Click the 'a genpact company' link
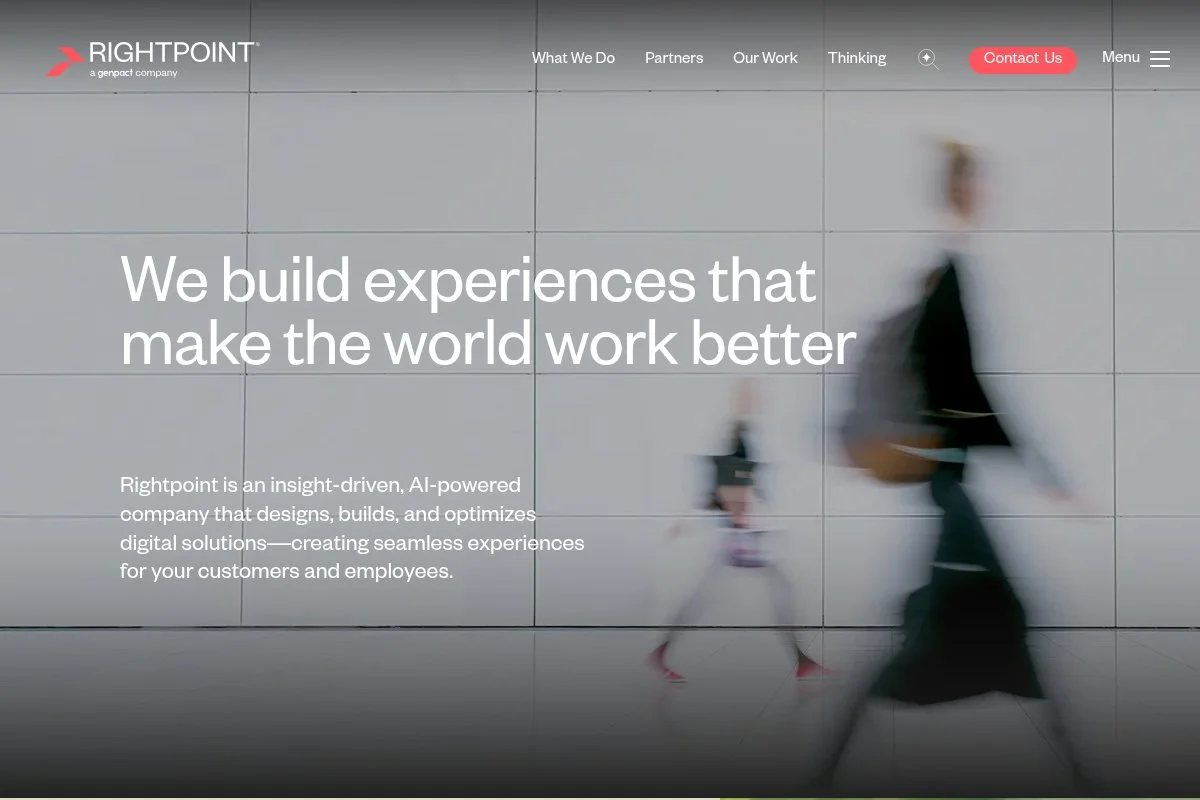The image size is (1200, 800). (x=135, y=73)
